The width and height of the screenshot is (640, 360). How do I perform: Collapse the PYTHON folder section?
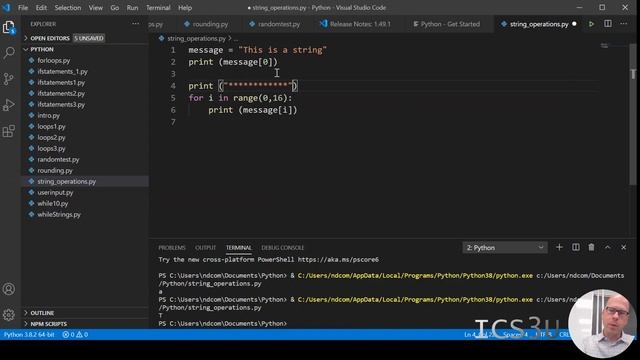[41, 49]
